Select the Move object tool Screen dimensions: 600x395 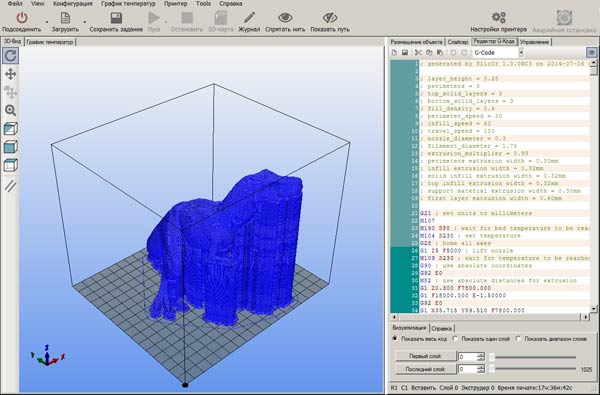point(10,92)
